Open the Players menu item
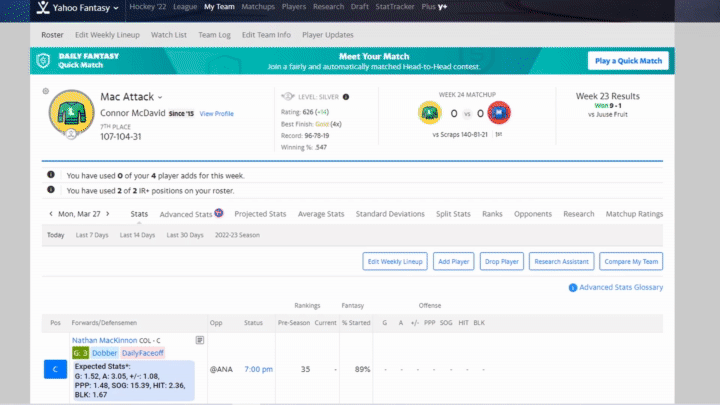Viewport: 720px width, 405px height. [294, 6]
